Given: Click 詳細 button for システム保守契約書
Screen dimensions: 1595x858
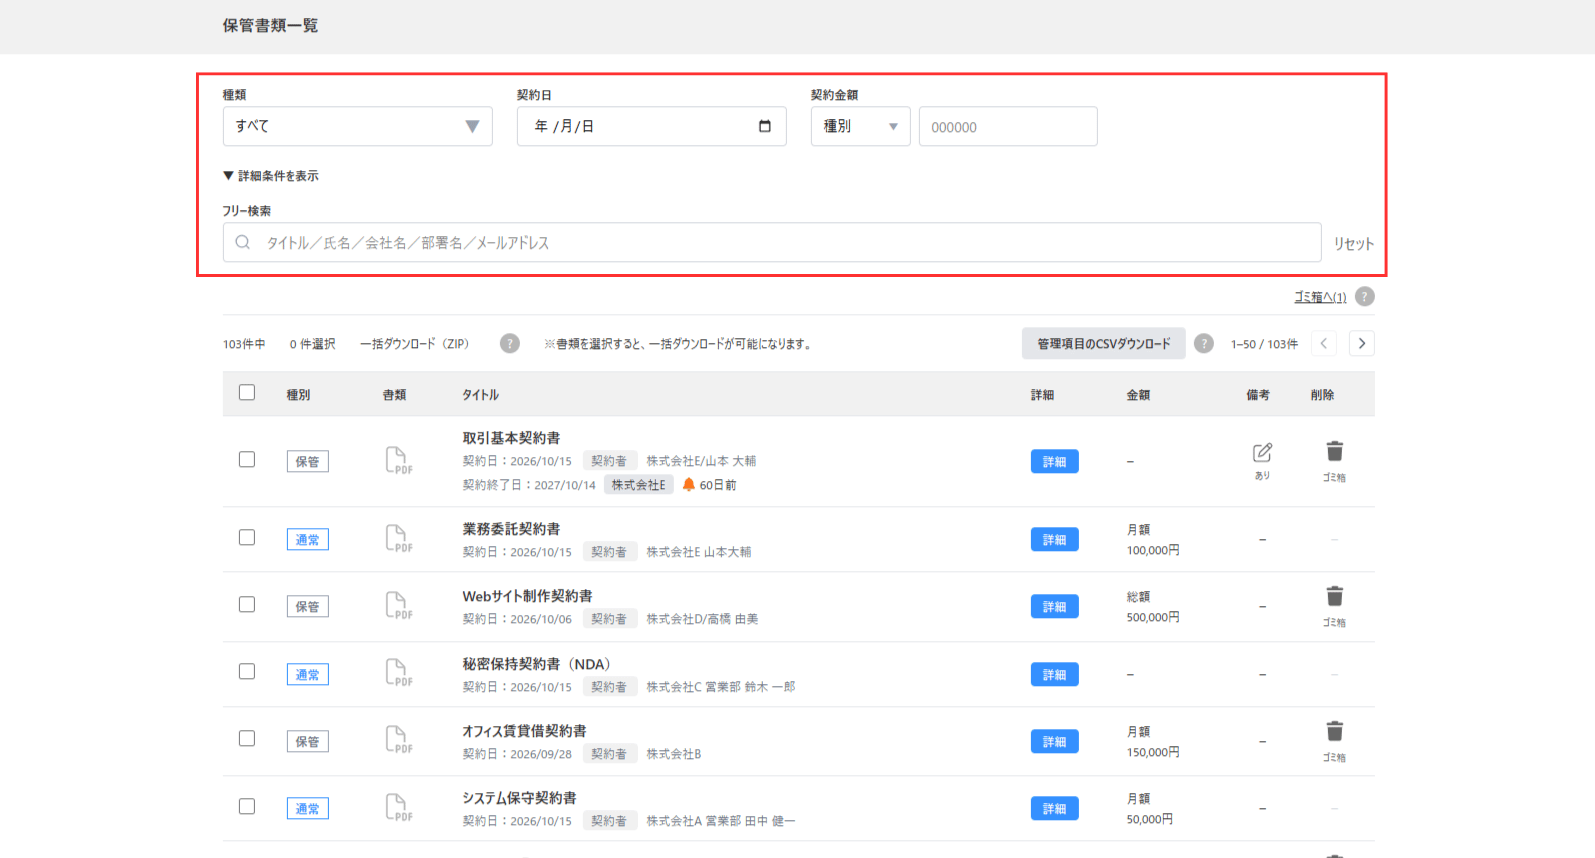Looking at the screenshot, I should [x=1054, y=809].
